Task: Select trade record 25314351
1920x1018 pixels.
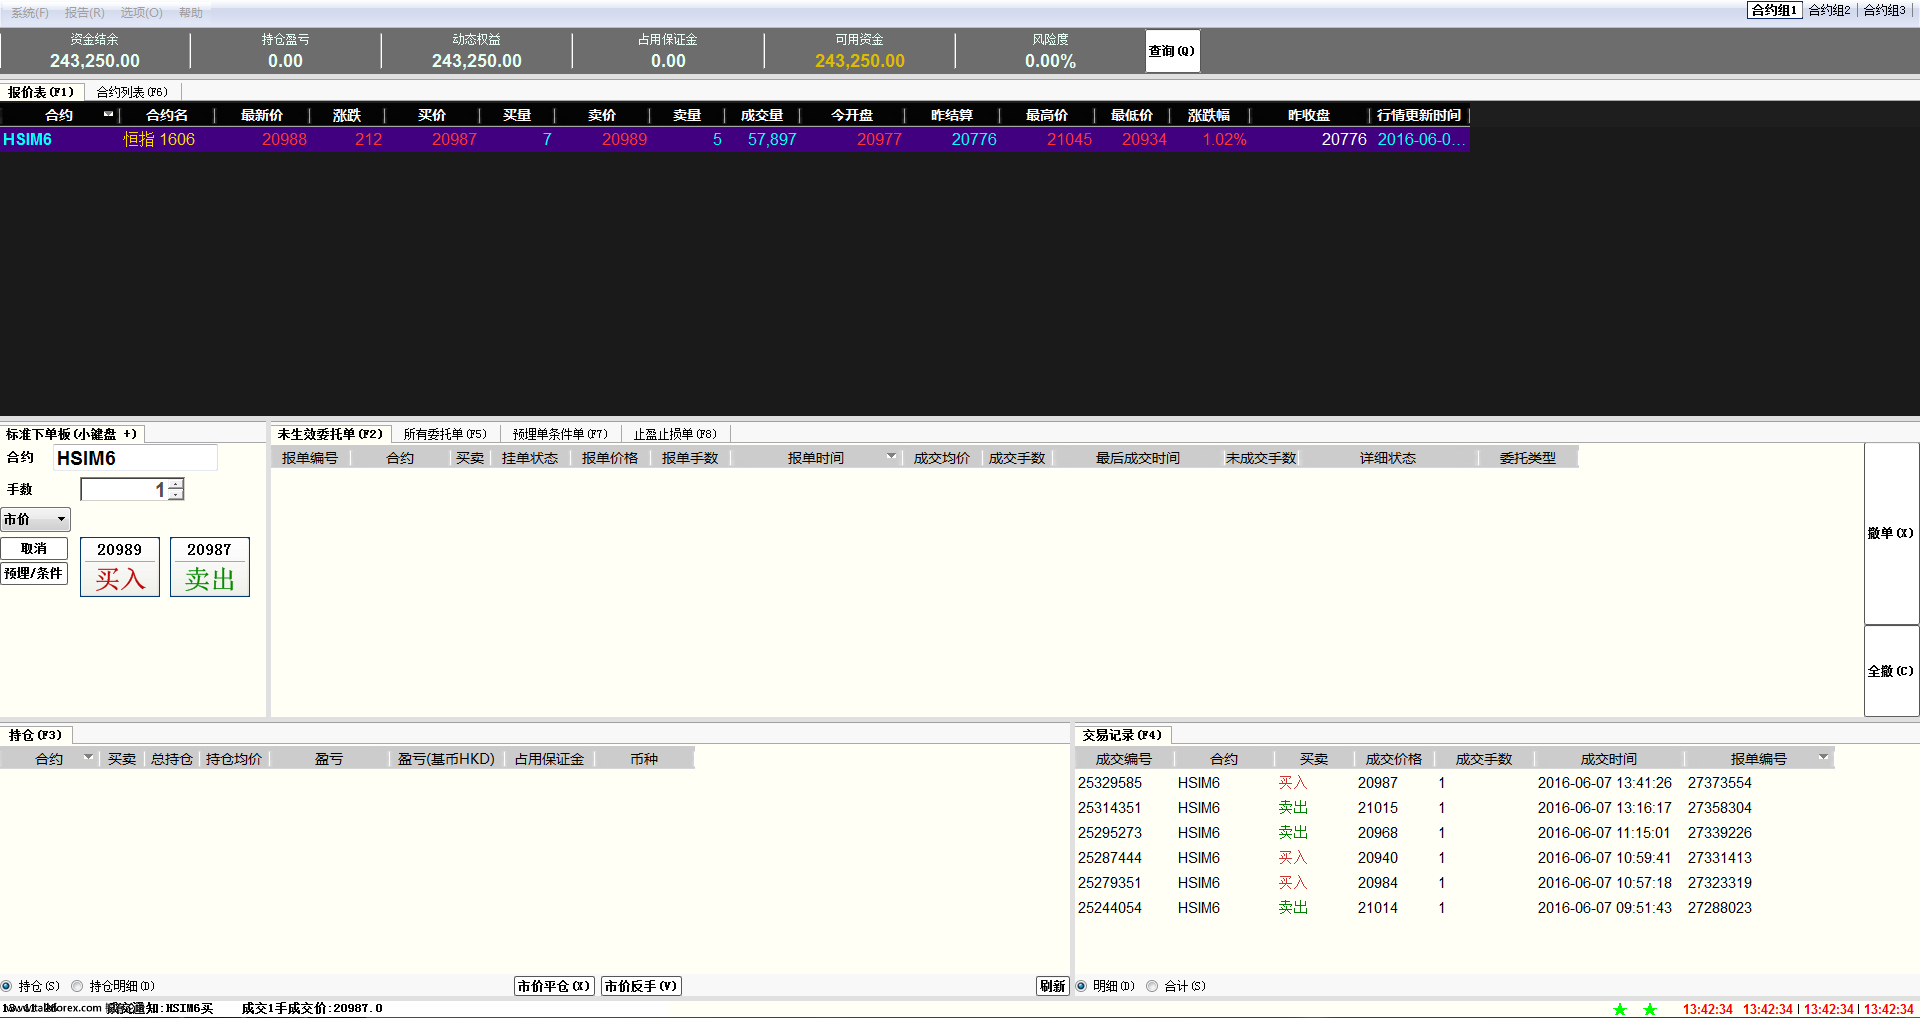Action: pyautogui.click(x=1454, y=808)
